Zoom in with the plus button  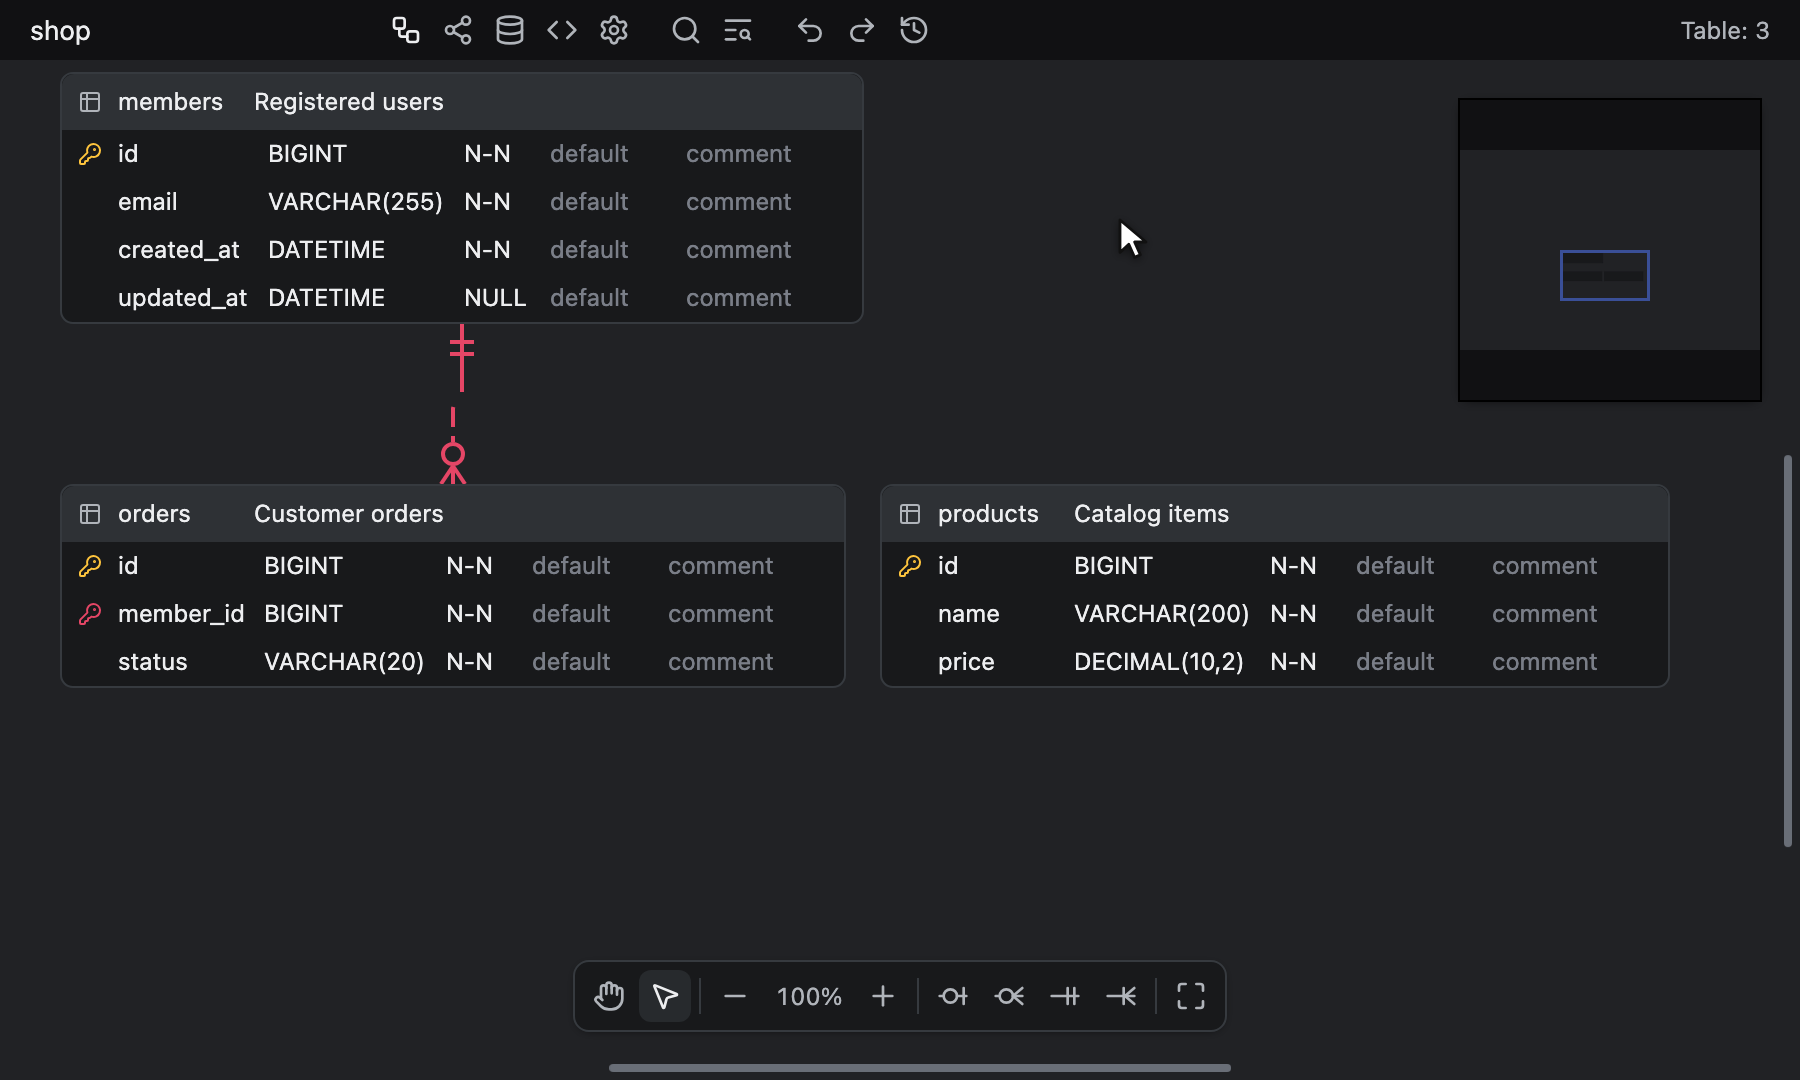pos(883,996)
